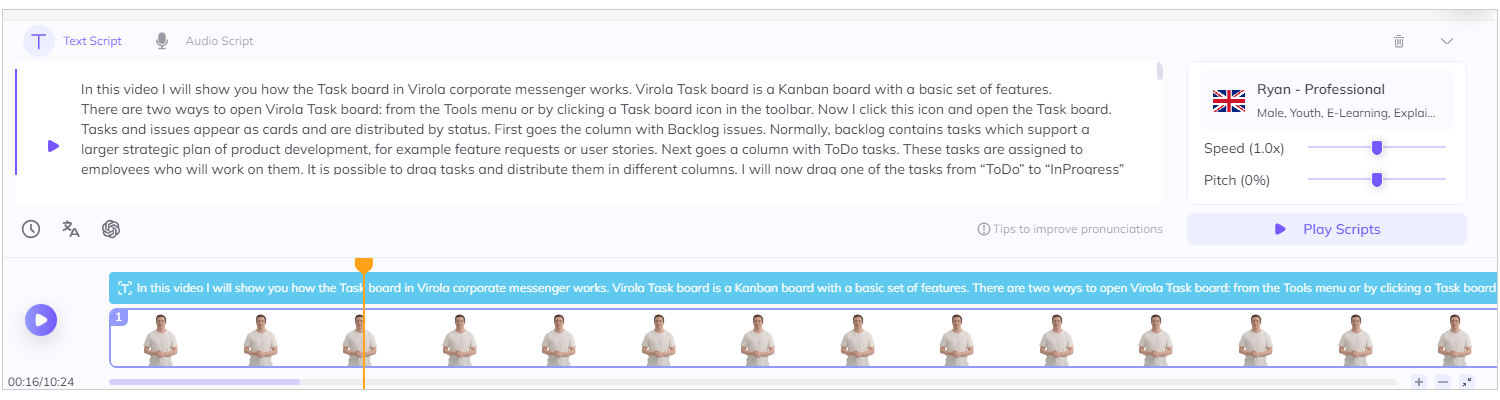
Task: Play the script paragraph with the small arrow
Action: [x=53, y=146]
